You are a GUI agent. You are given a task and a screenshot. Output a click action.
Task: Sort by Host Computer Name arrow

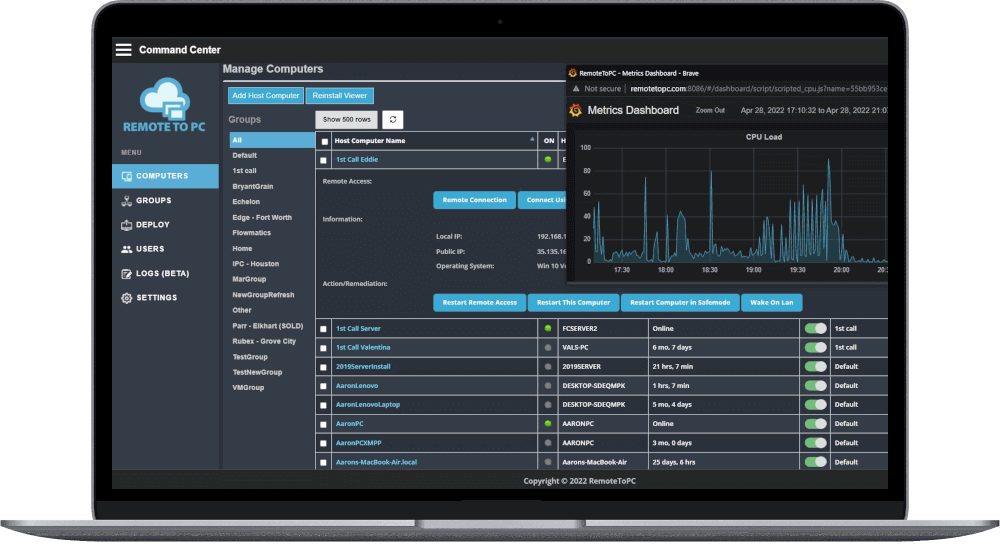532,139
